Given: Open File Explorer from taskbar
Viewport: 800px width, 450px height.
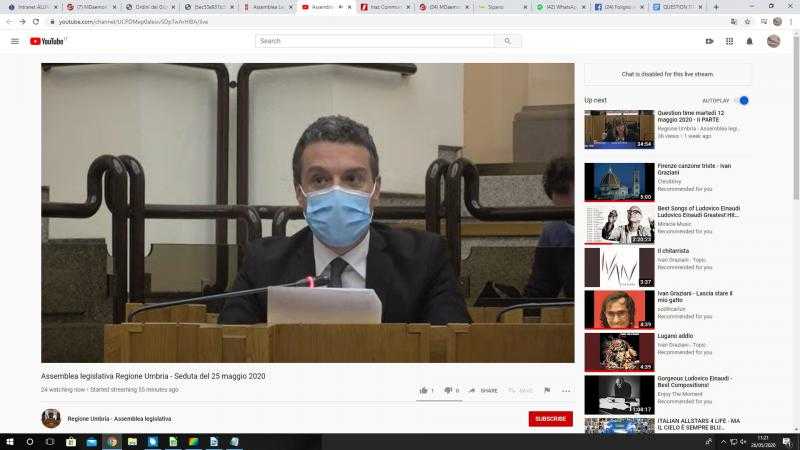Looking at the screenshot, I should point(132,442).
